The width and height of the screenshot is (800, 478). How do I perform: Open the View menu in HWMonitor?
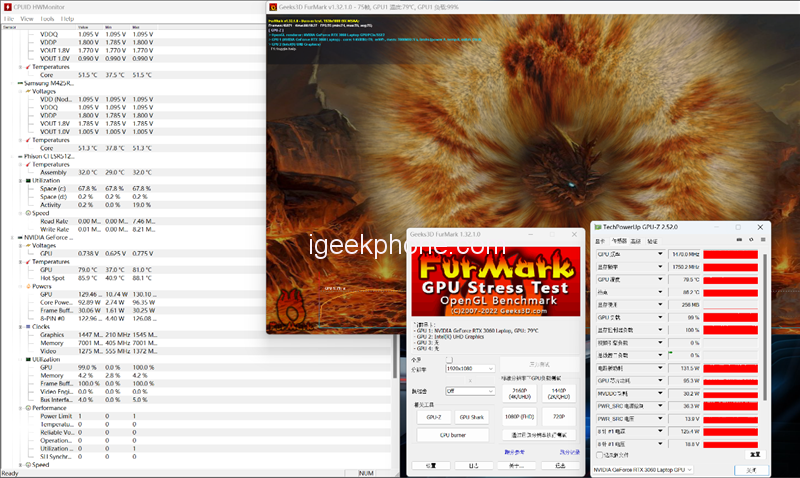pos(26,19)
